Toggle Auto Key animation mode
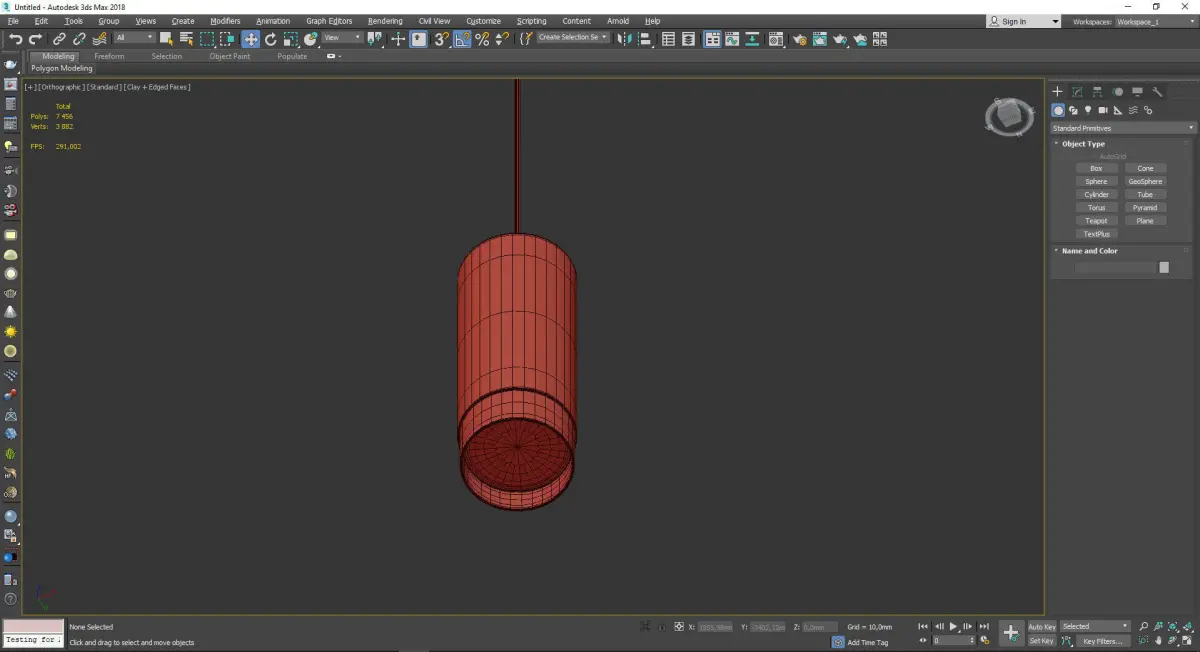This screenshot has height=652, width=1200. [1042, 626]
